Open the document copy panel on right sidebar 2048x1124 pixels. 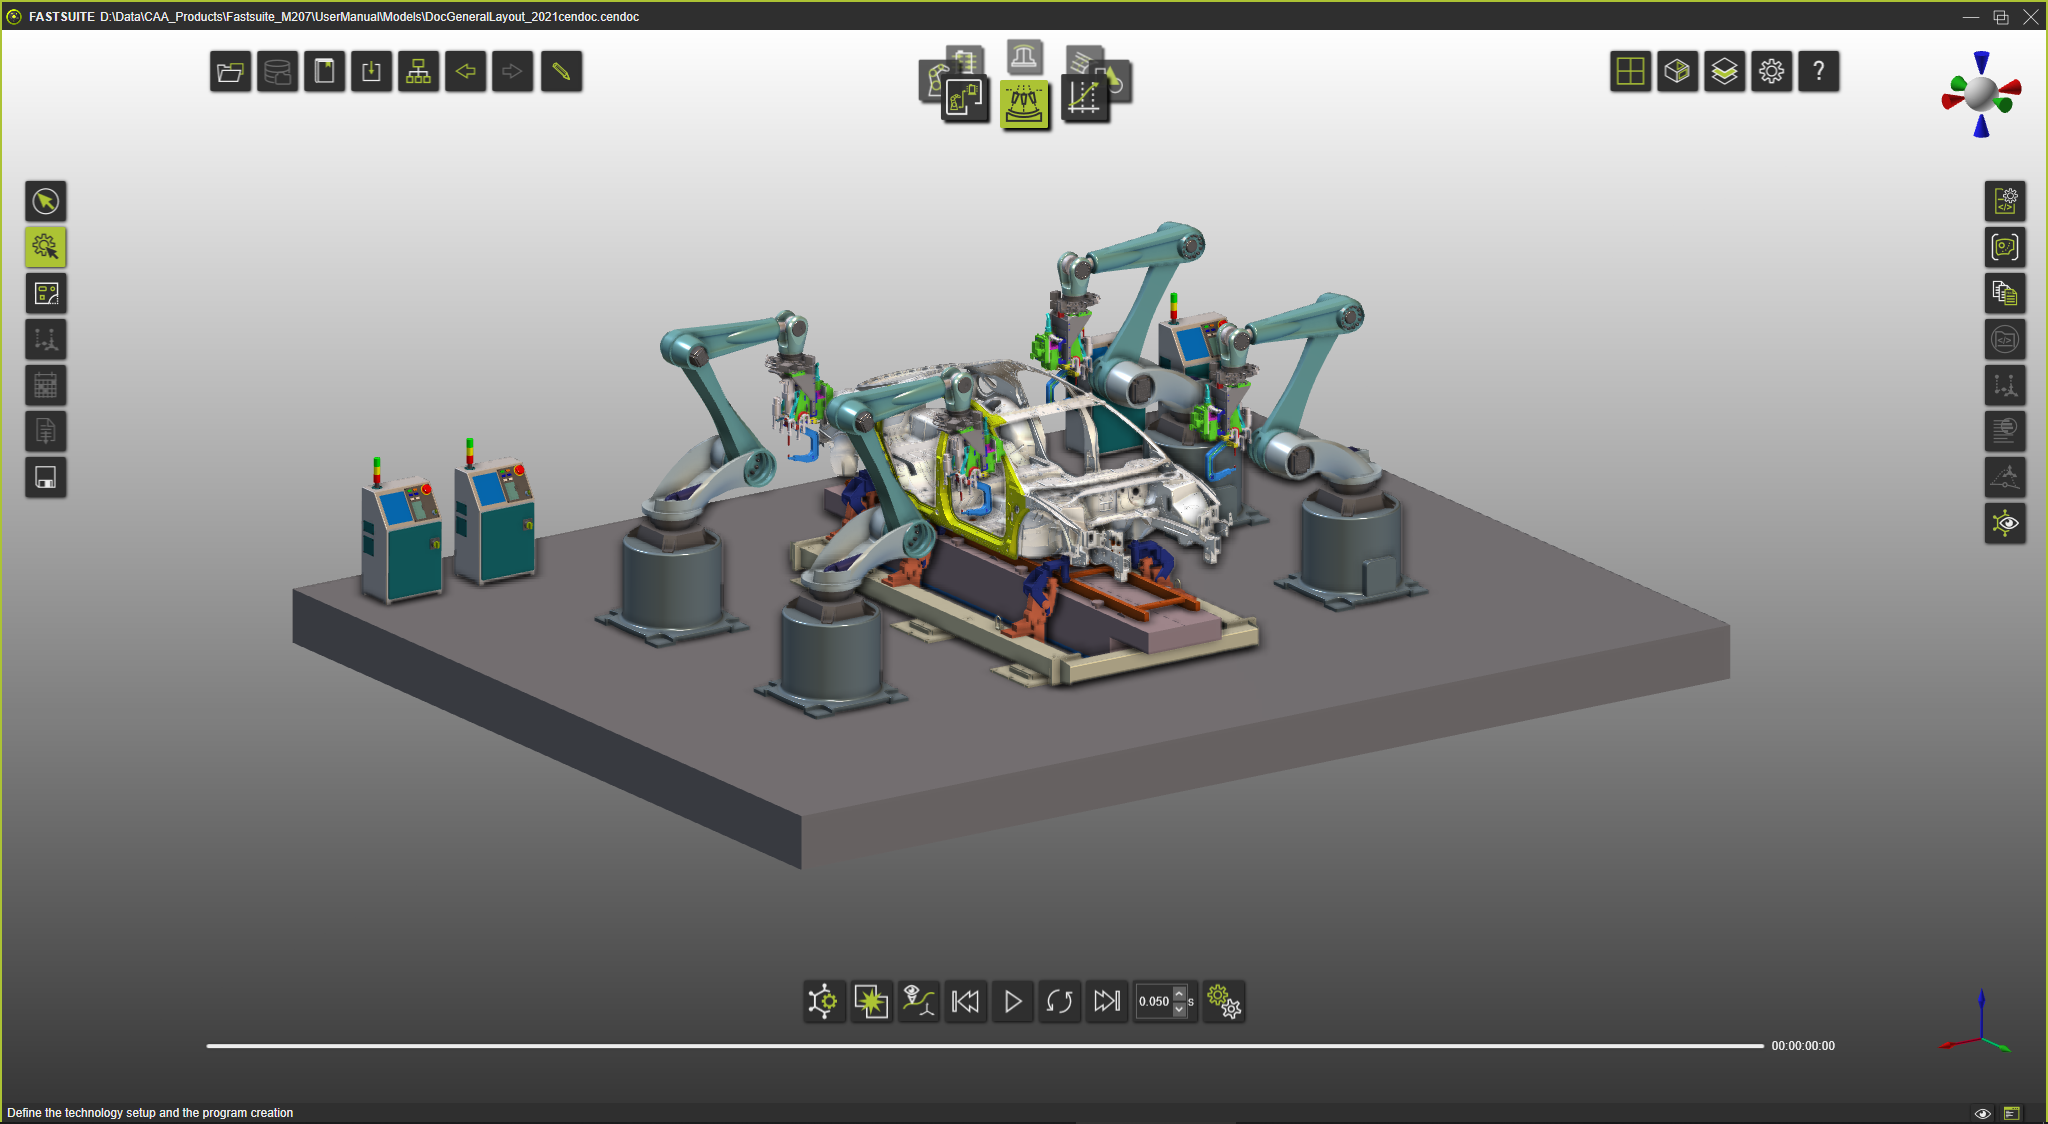pyautogui.click(x=2005, y=293)
